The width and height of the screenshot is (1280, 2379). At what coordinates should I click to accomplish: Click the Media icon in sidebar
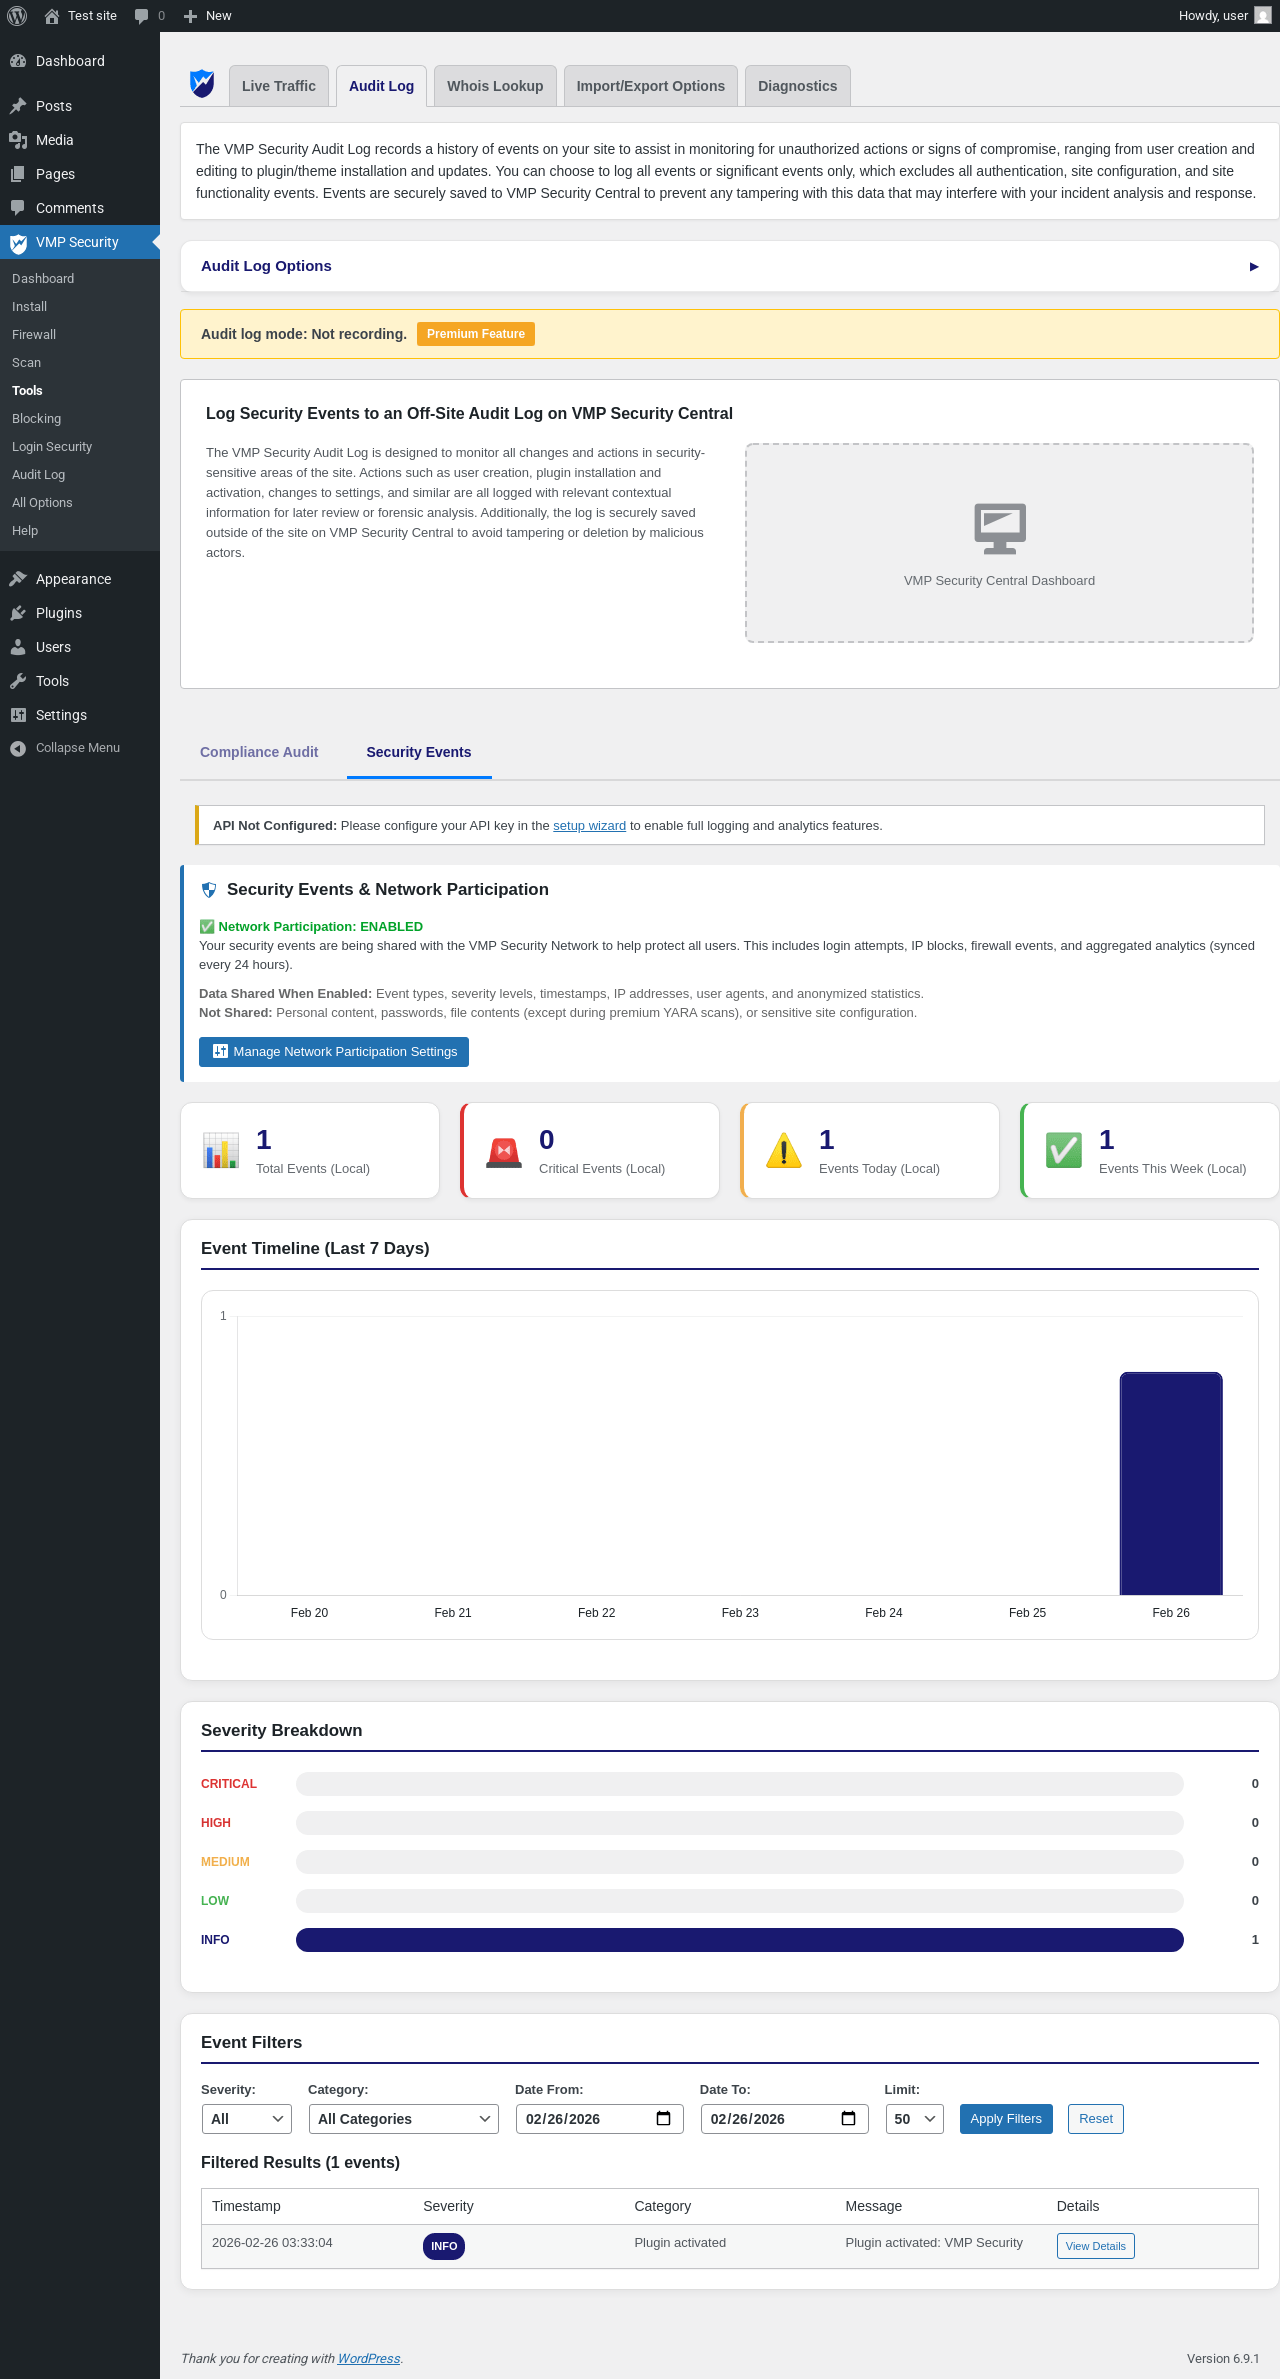(18, 140)
